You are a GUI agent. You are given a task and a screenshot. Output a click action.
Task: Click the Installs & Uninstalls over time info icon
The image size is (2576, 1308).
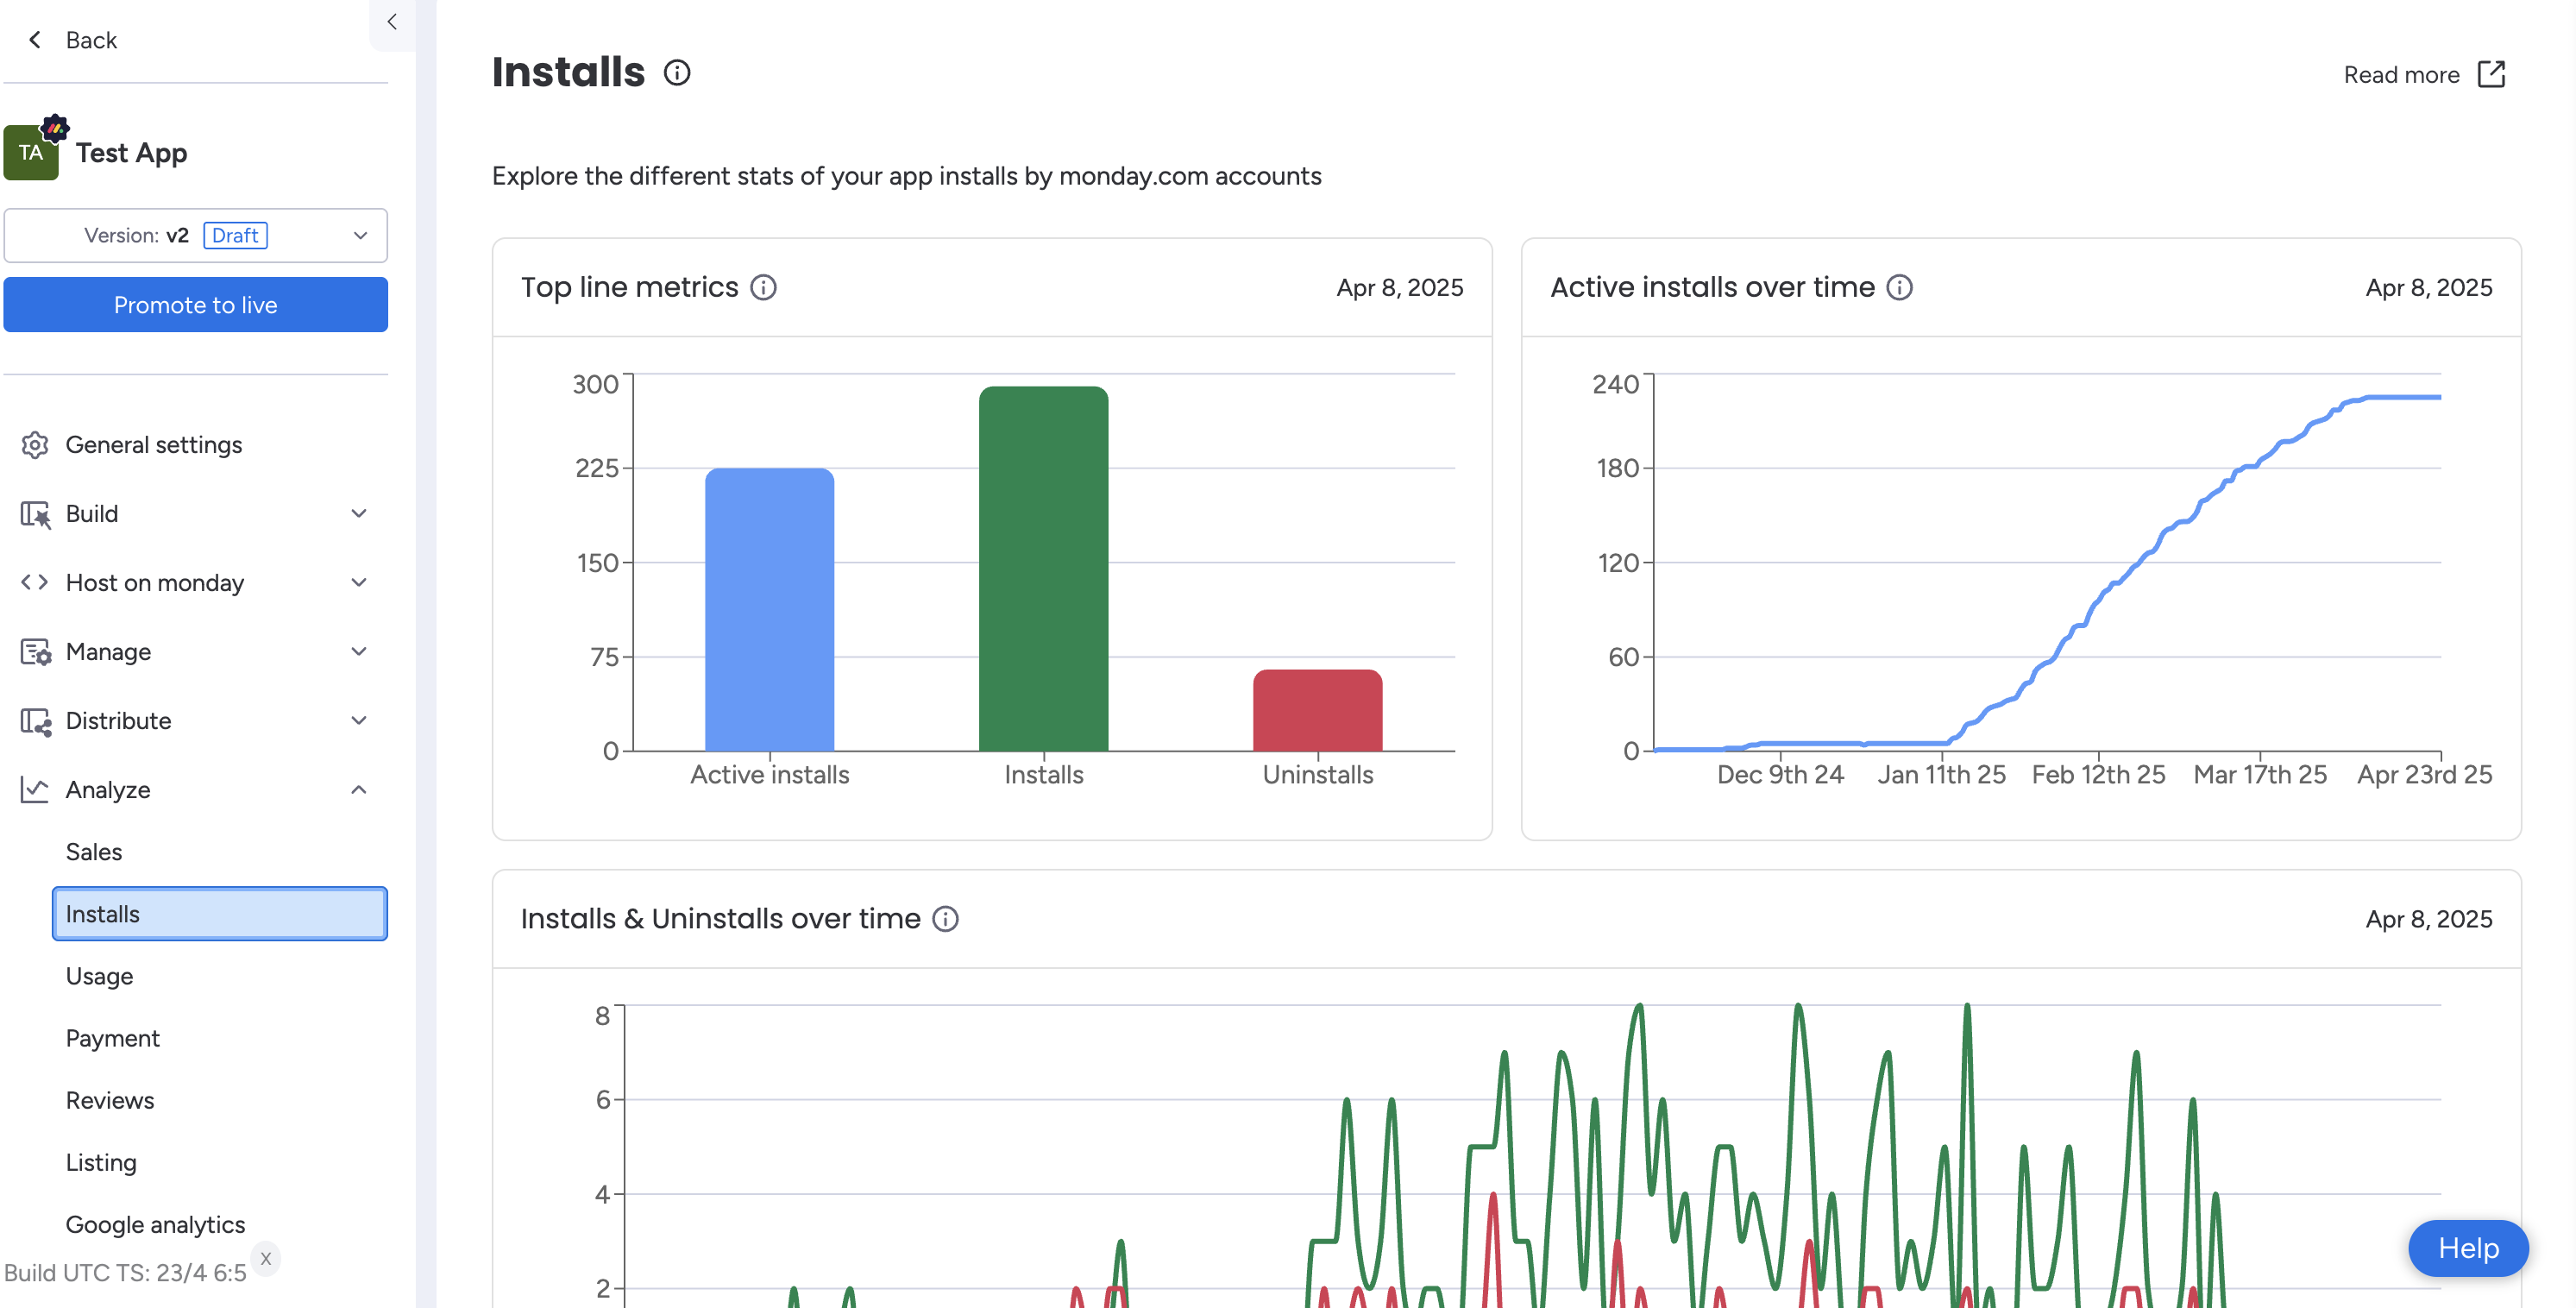945,919
